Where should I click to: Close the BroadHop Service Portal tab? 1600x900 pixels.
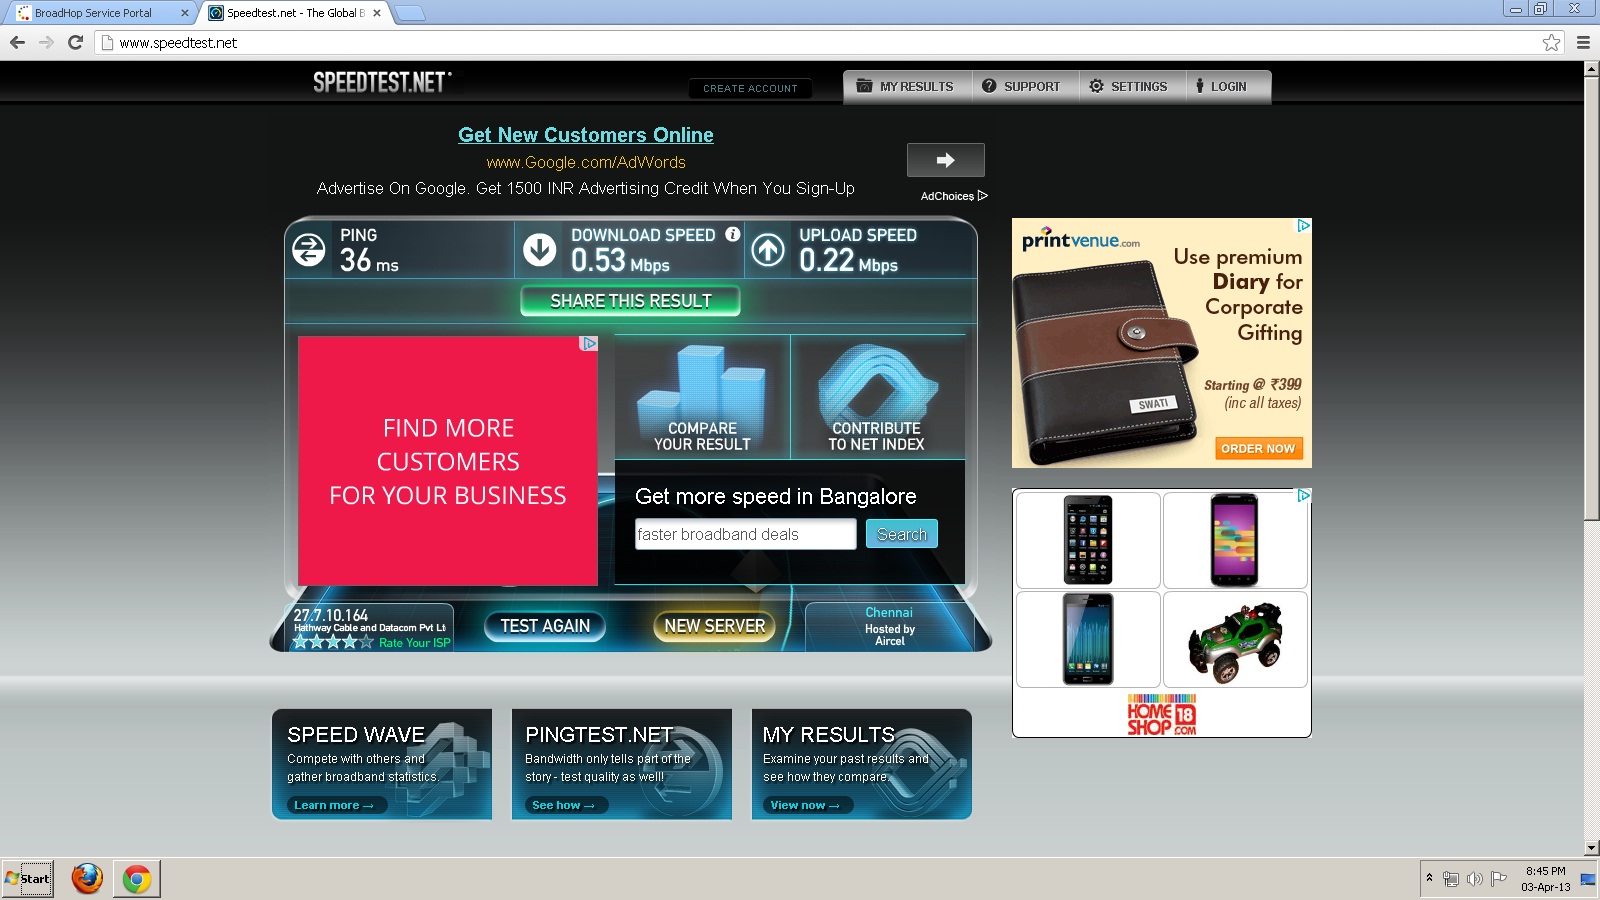click(184, 13)
